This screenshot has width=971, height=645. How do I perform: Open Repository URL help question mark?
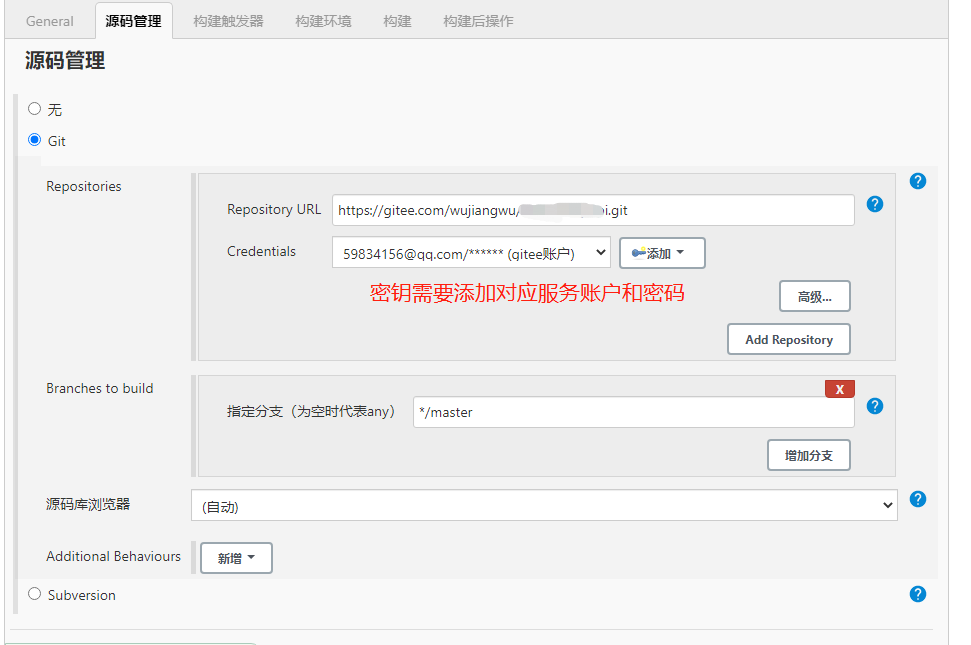[x=875, y=204]
